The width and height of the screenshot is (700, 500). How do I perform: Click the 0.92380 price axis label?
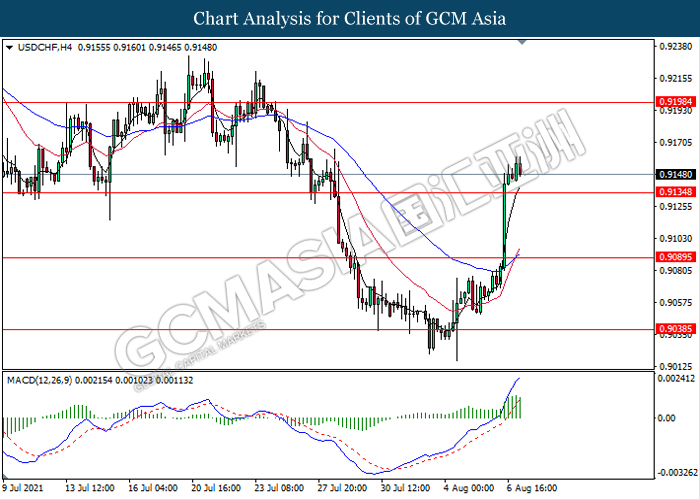click(673, 46)
